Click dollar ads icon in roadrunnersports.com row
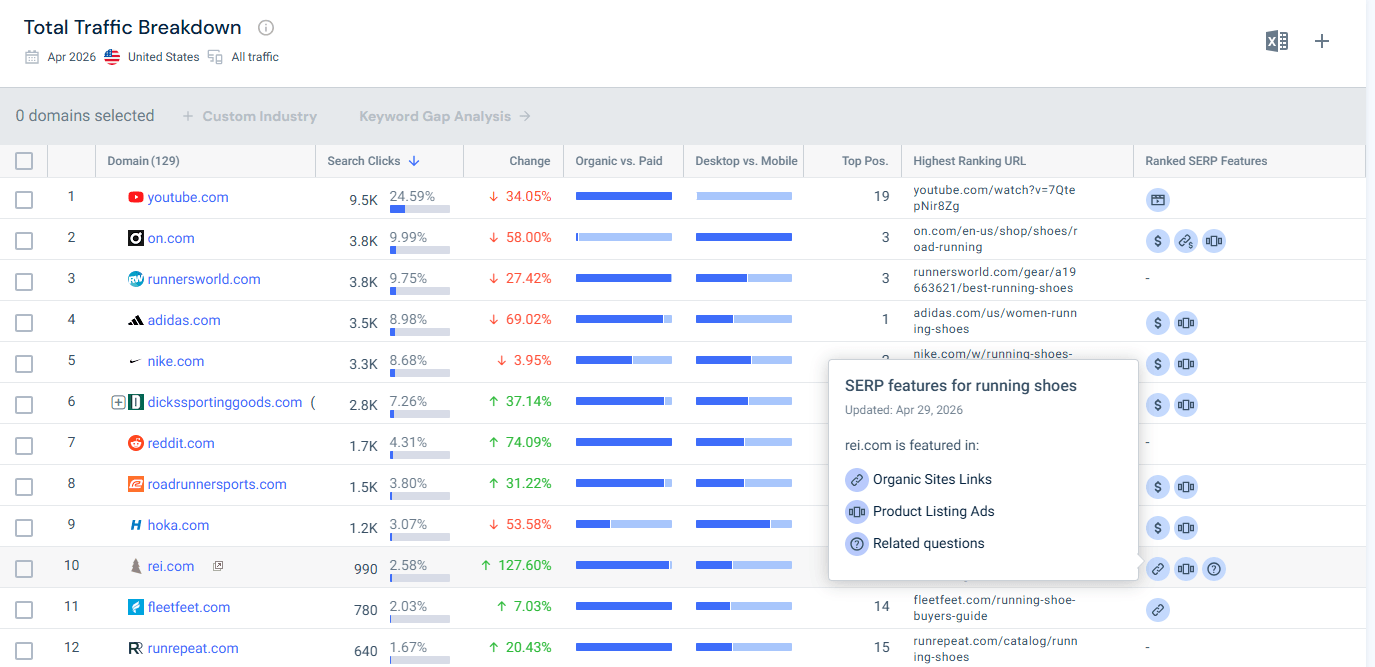 1158,487
